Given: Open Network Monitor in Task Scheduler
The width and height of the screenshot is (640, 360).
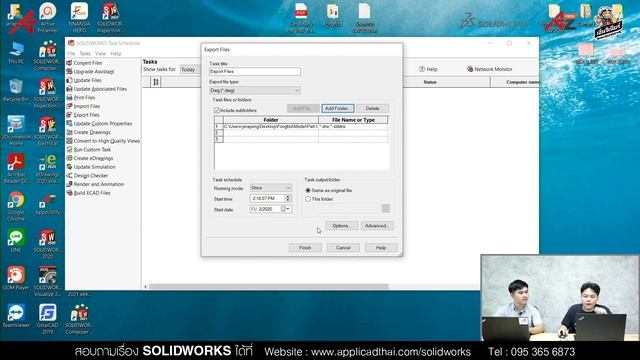Looking at the screenshot, I should pyautogui.click(x=489, y=69).
